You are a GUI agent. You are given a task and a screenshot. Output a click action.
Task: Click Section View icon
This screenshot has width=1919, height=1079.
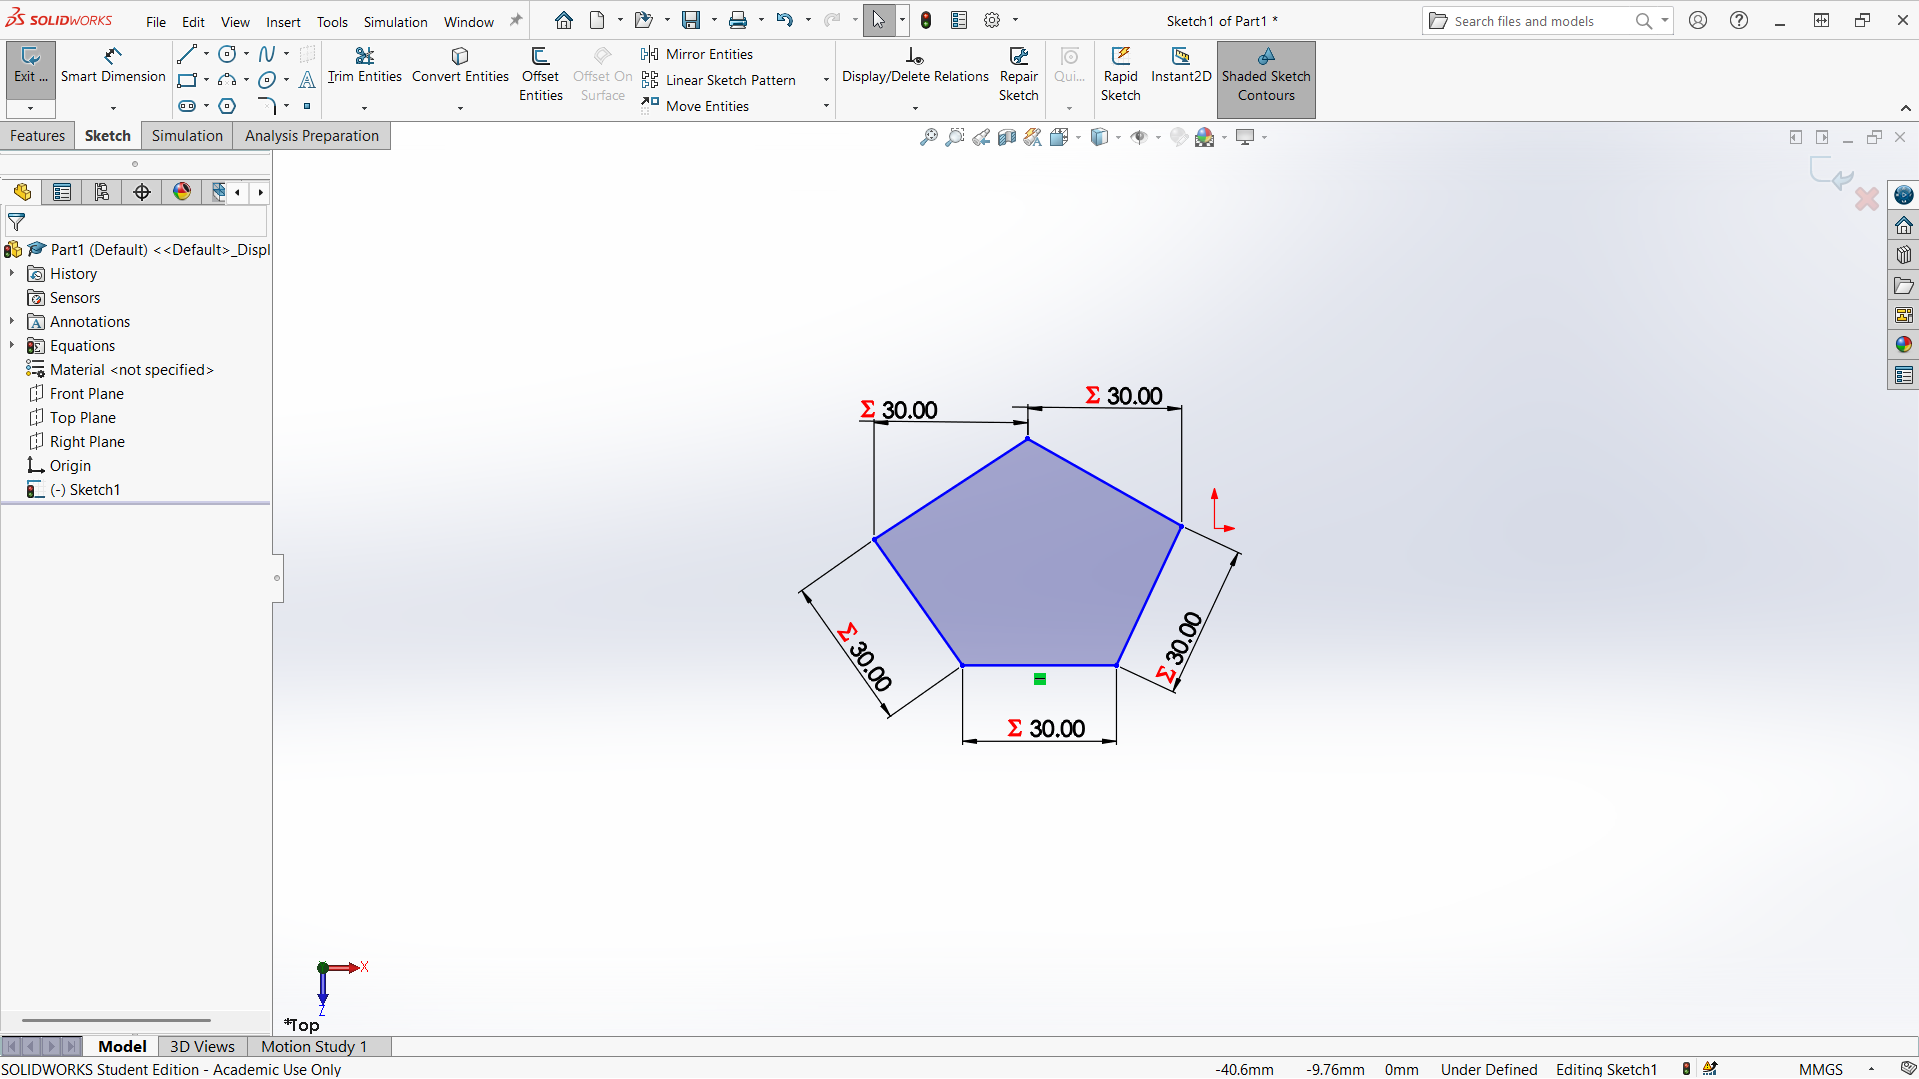(x=1007, y=137)
